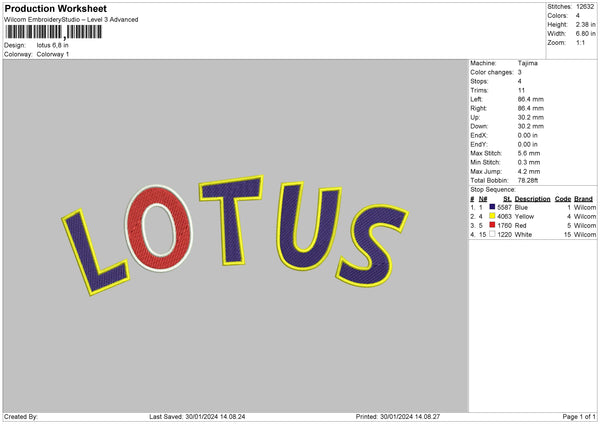Click the Zoom value '1:1'
The image size is (600, 424).
pos(580,43)
